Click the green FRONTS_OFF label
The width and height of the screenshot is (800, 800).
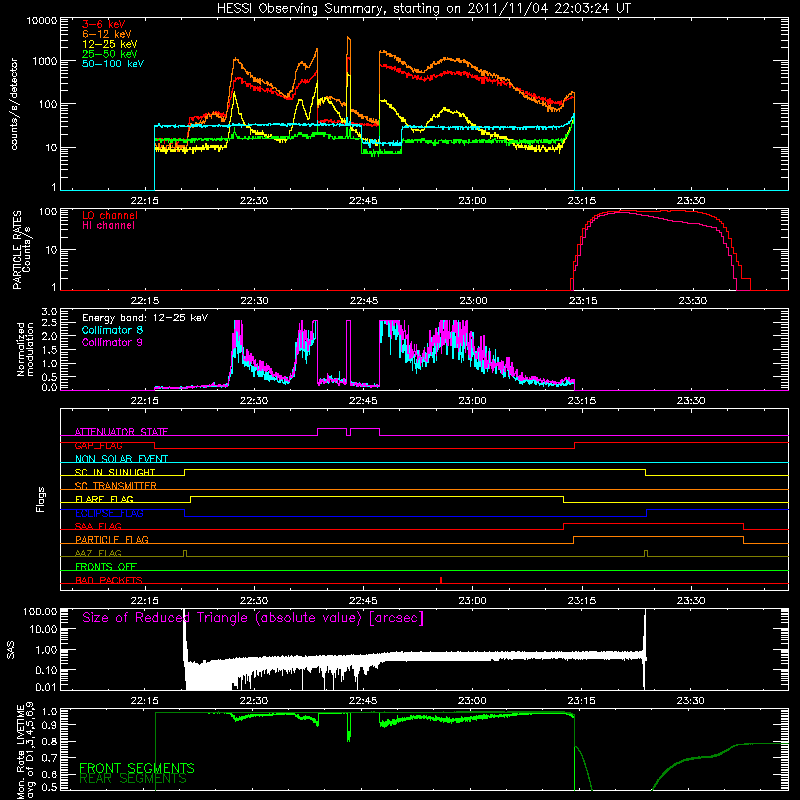pyautogui.click(x=106, y=567)
